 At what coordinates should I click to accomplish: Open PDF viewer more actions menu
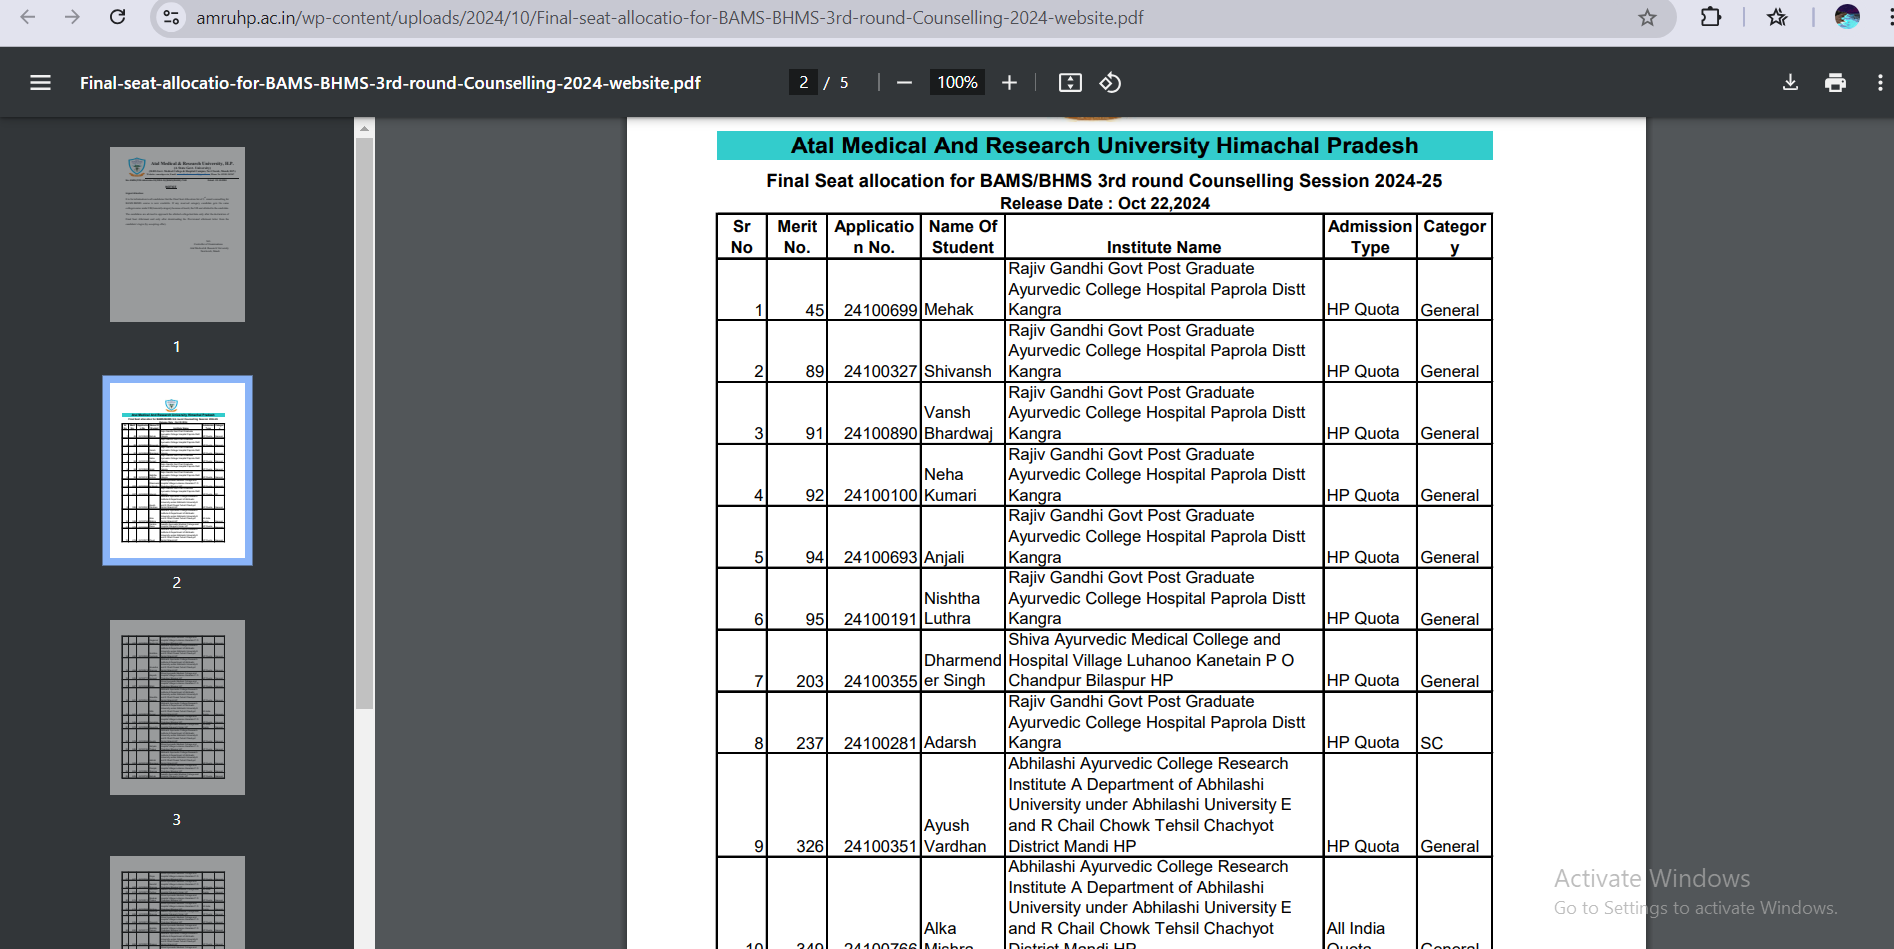coord(1880,83)
